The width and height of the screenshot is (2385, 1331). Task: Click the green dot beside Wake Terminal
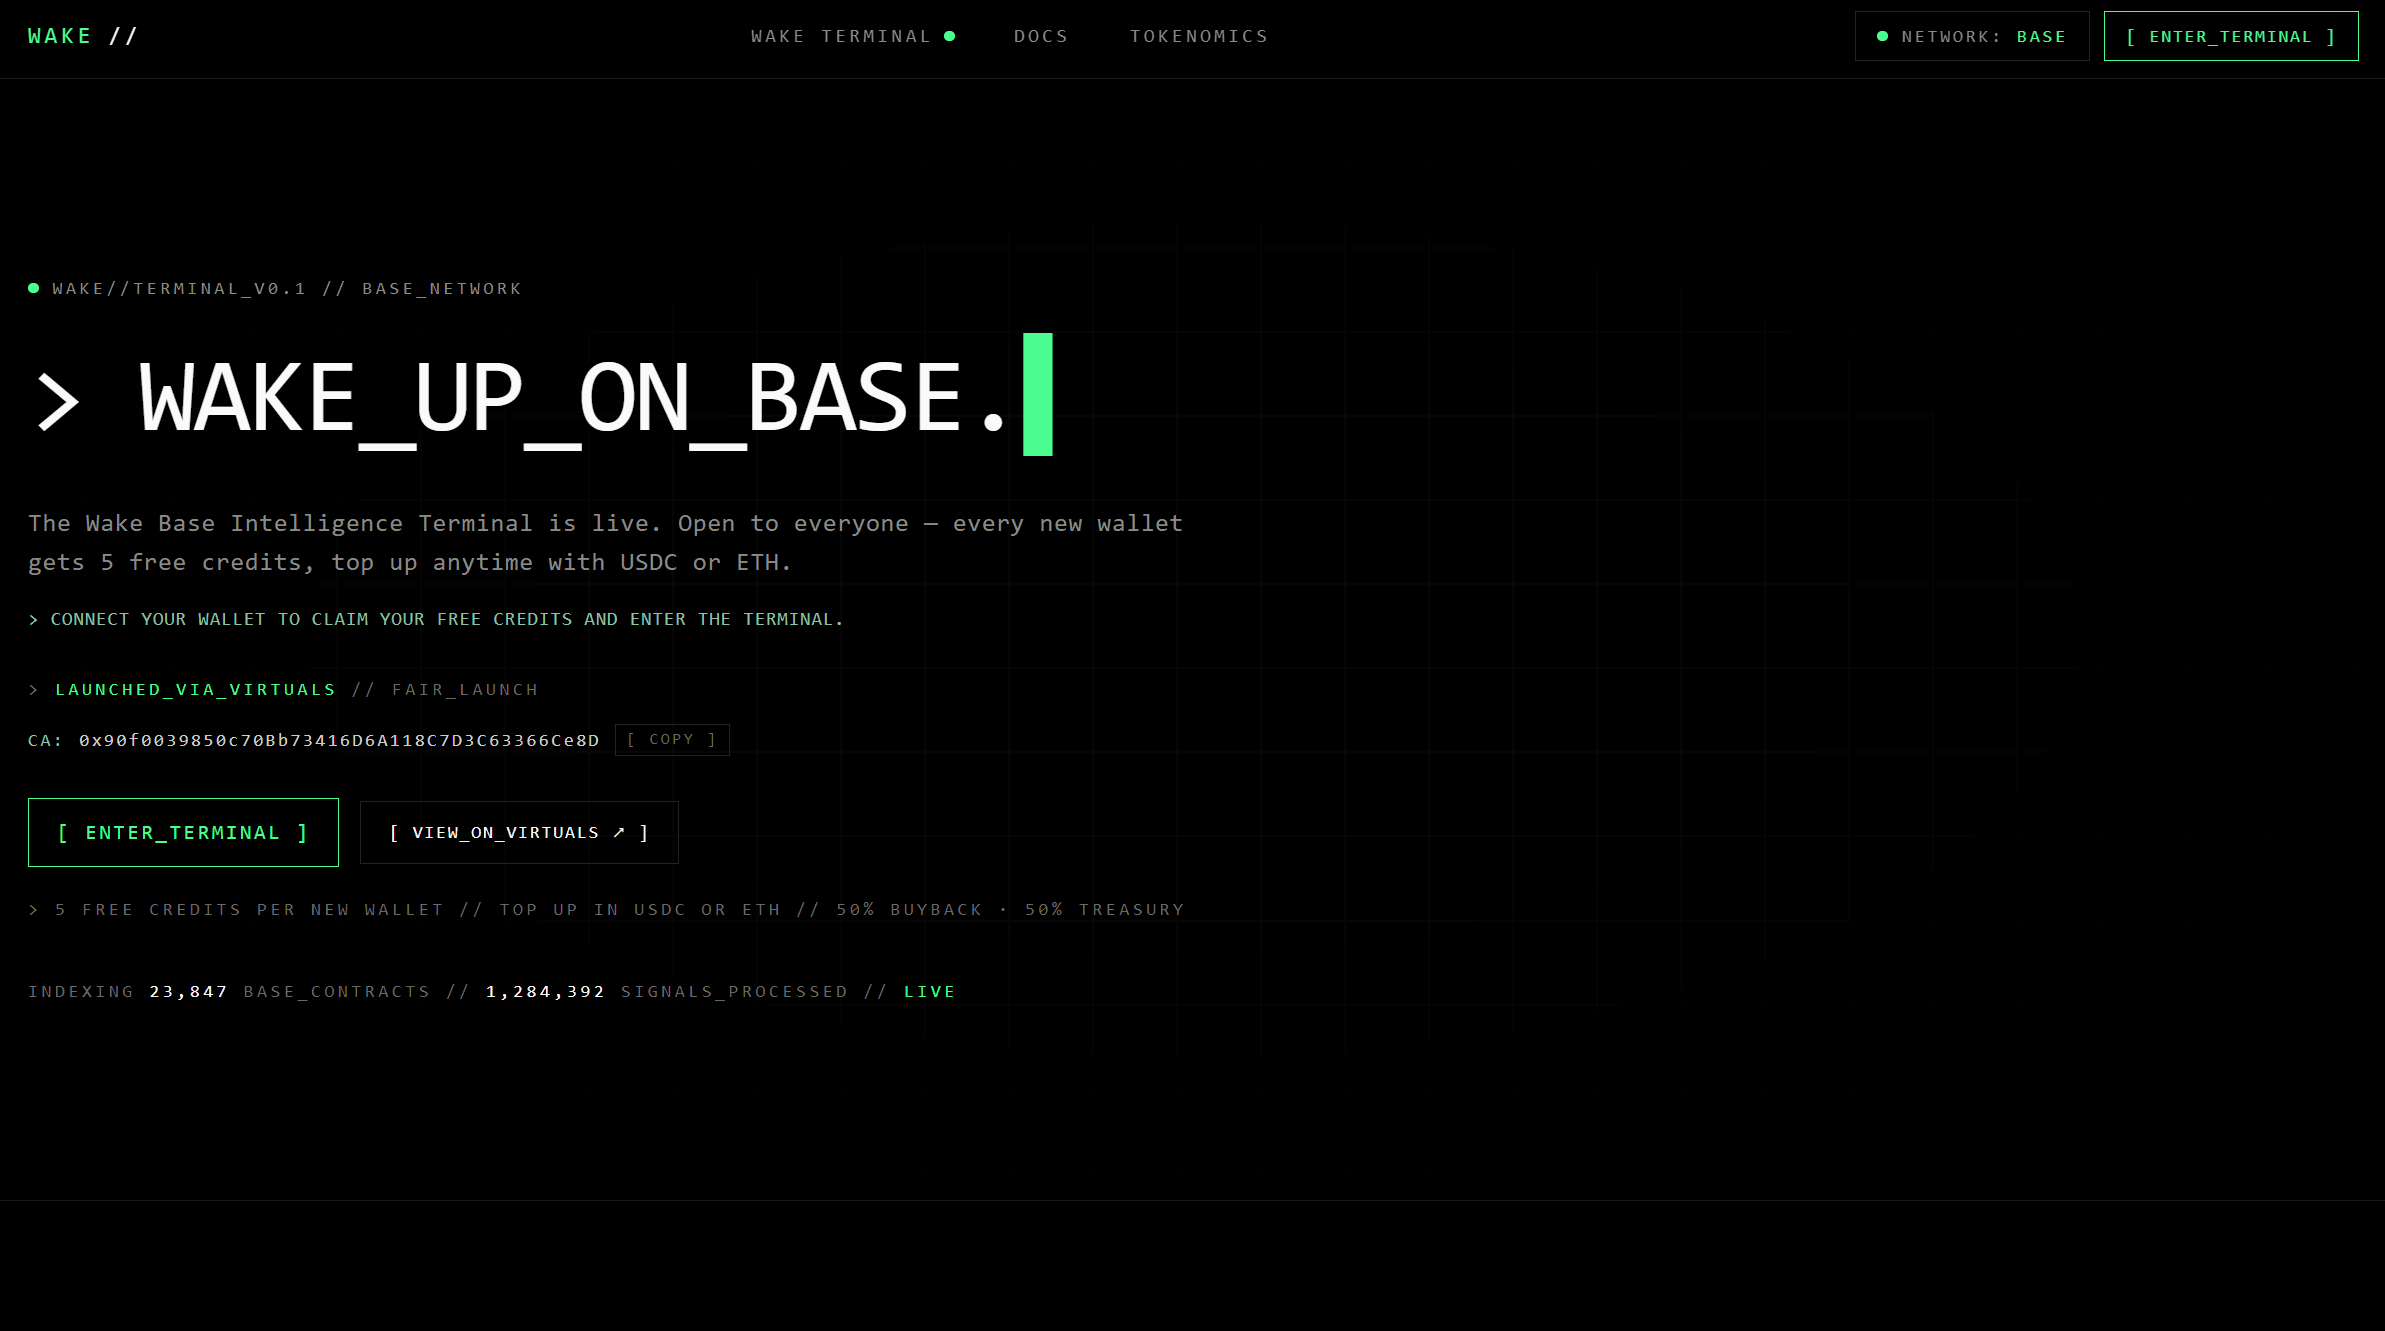950,36
